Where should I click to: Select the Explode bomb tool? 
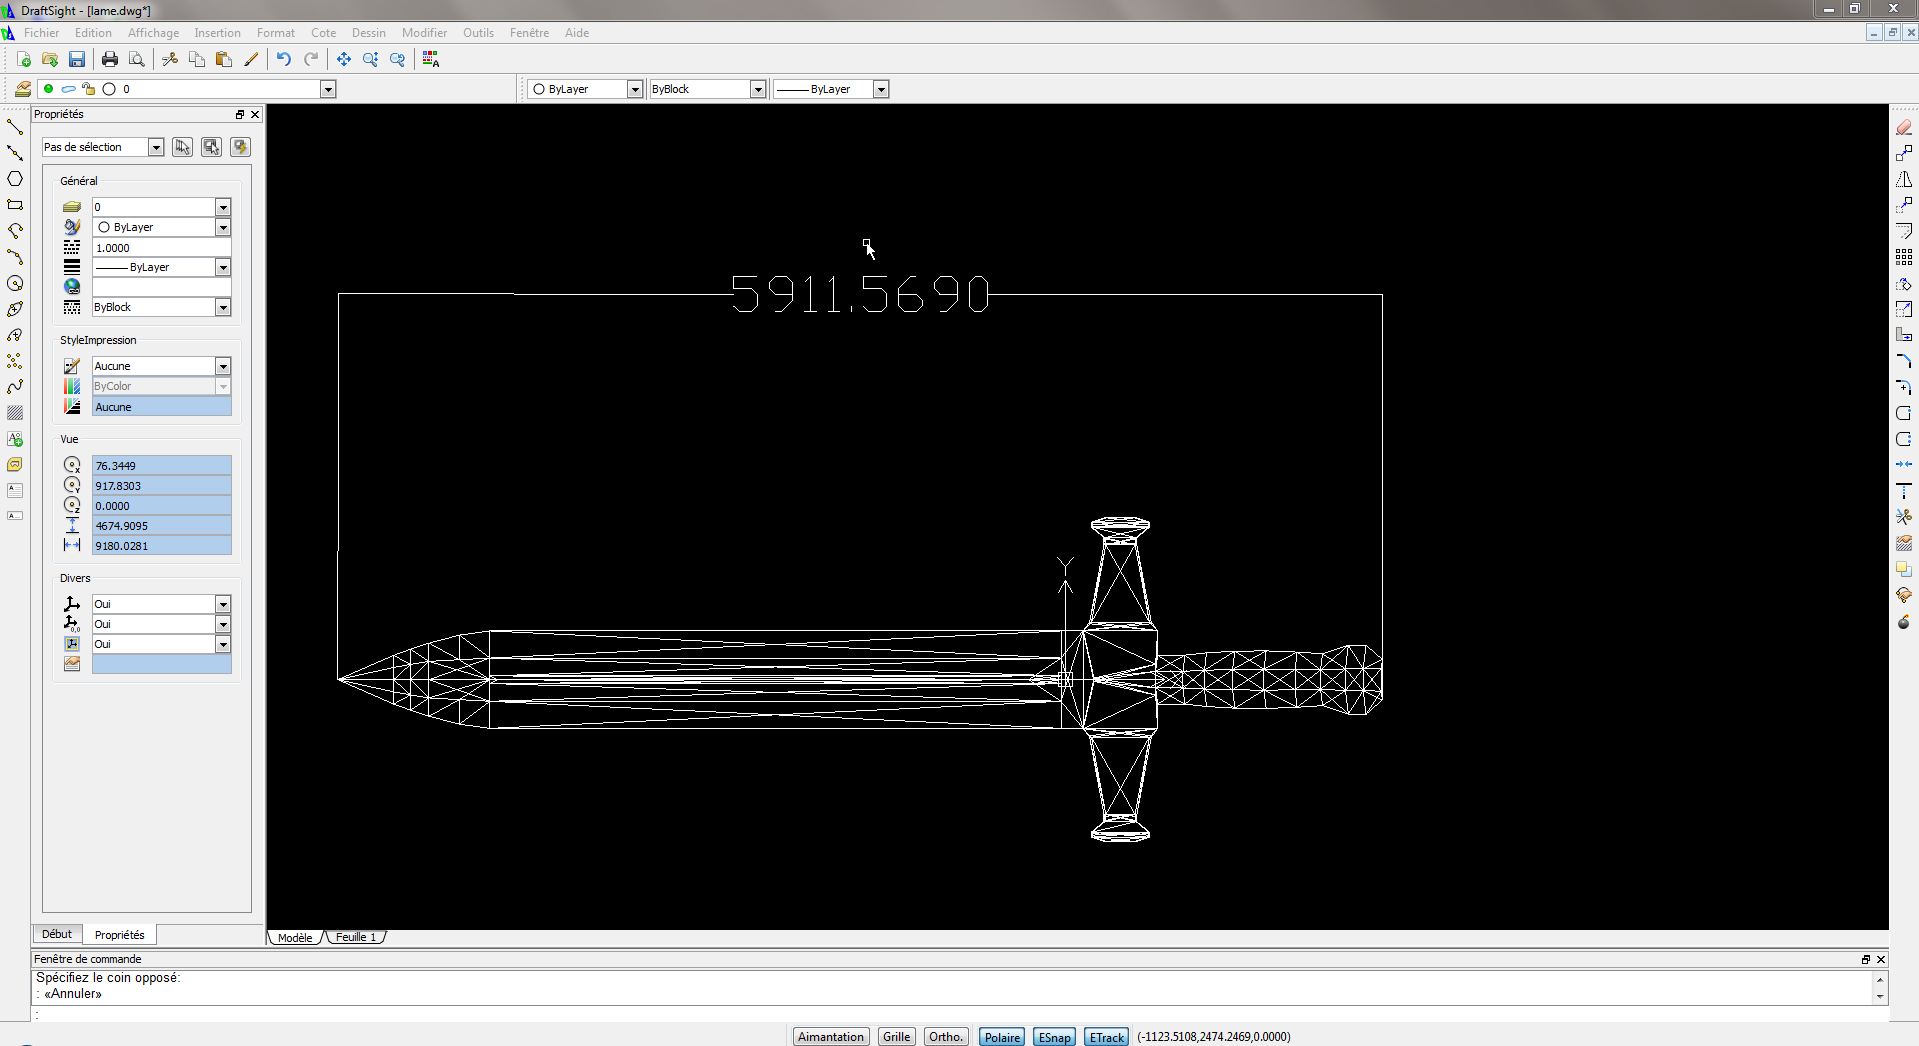1904,621
